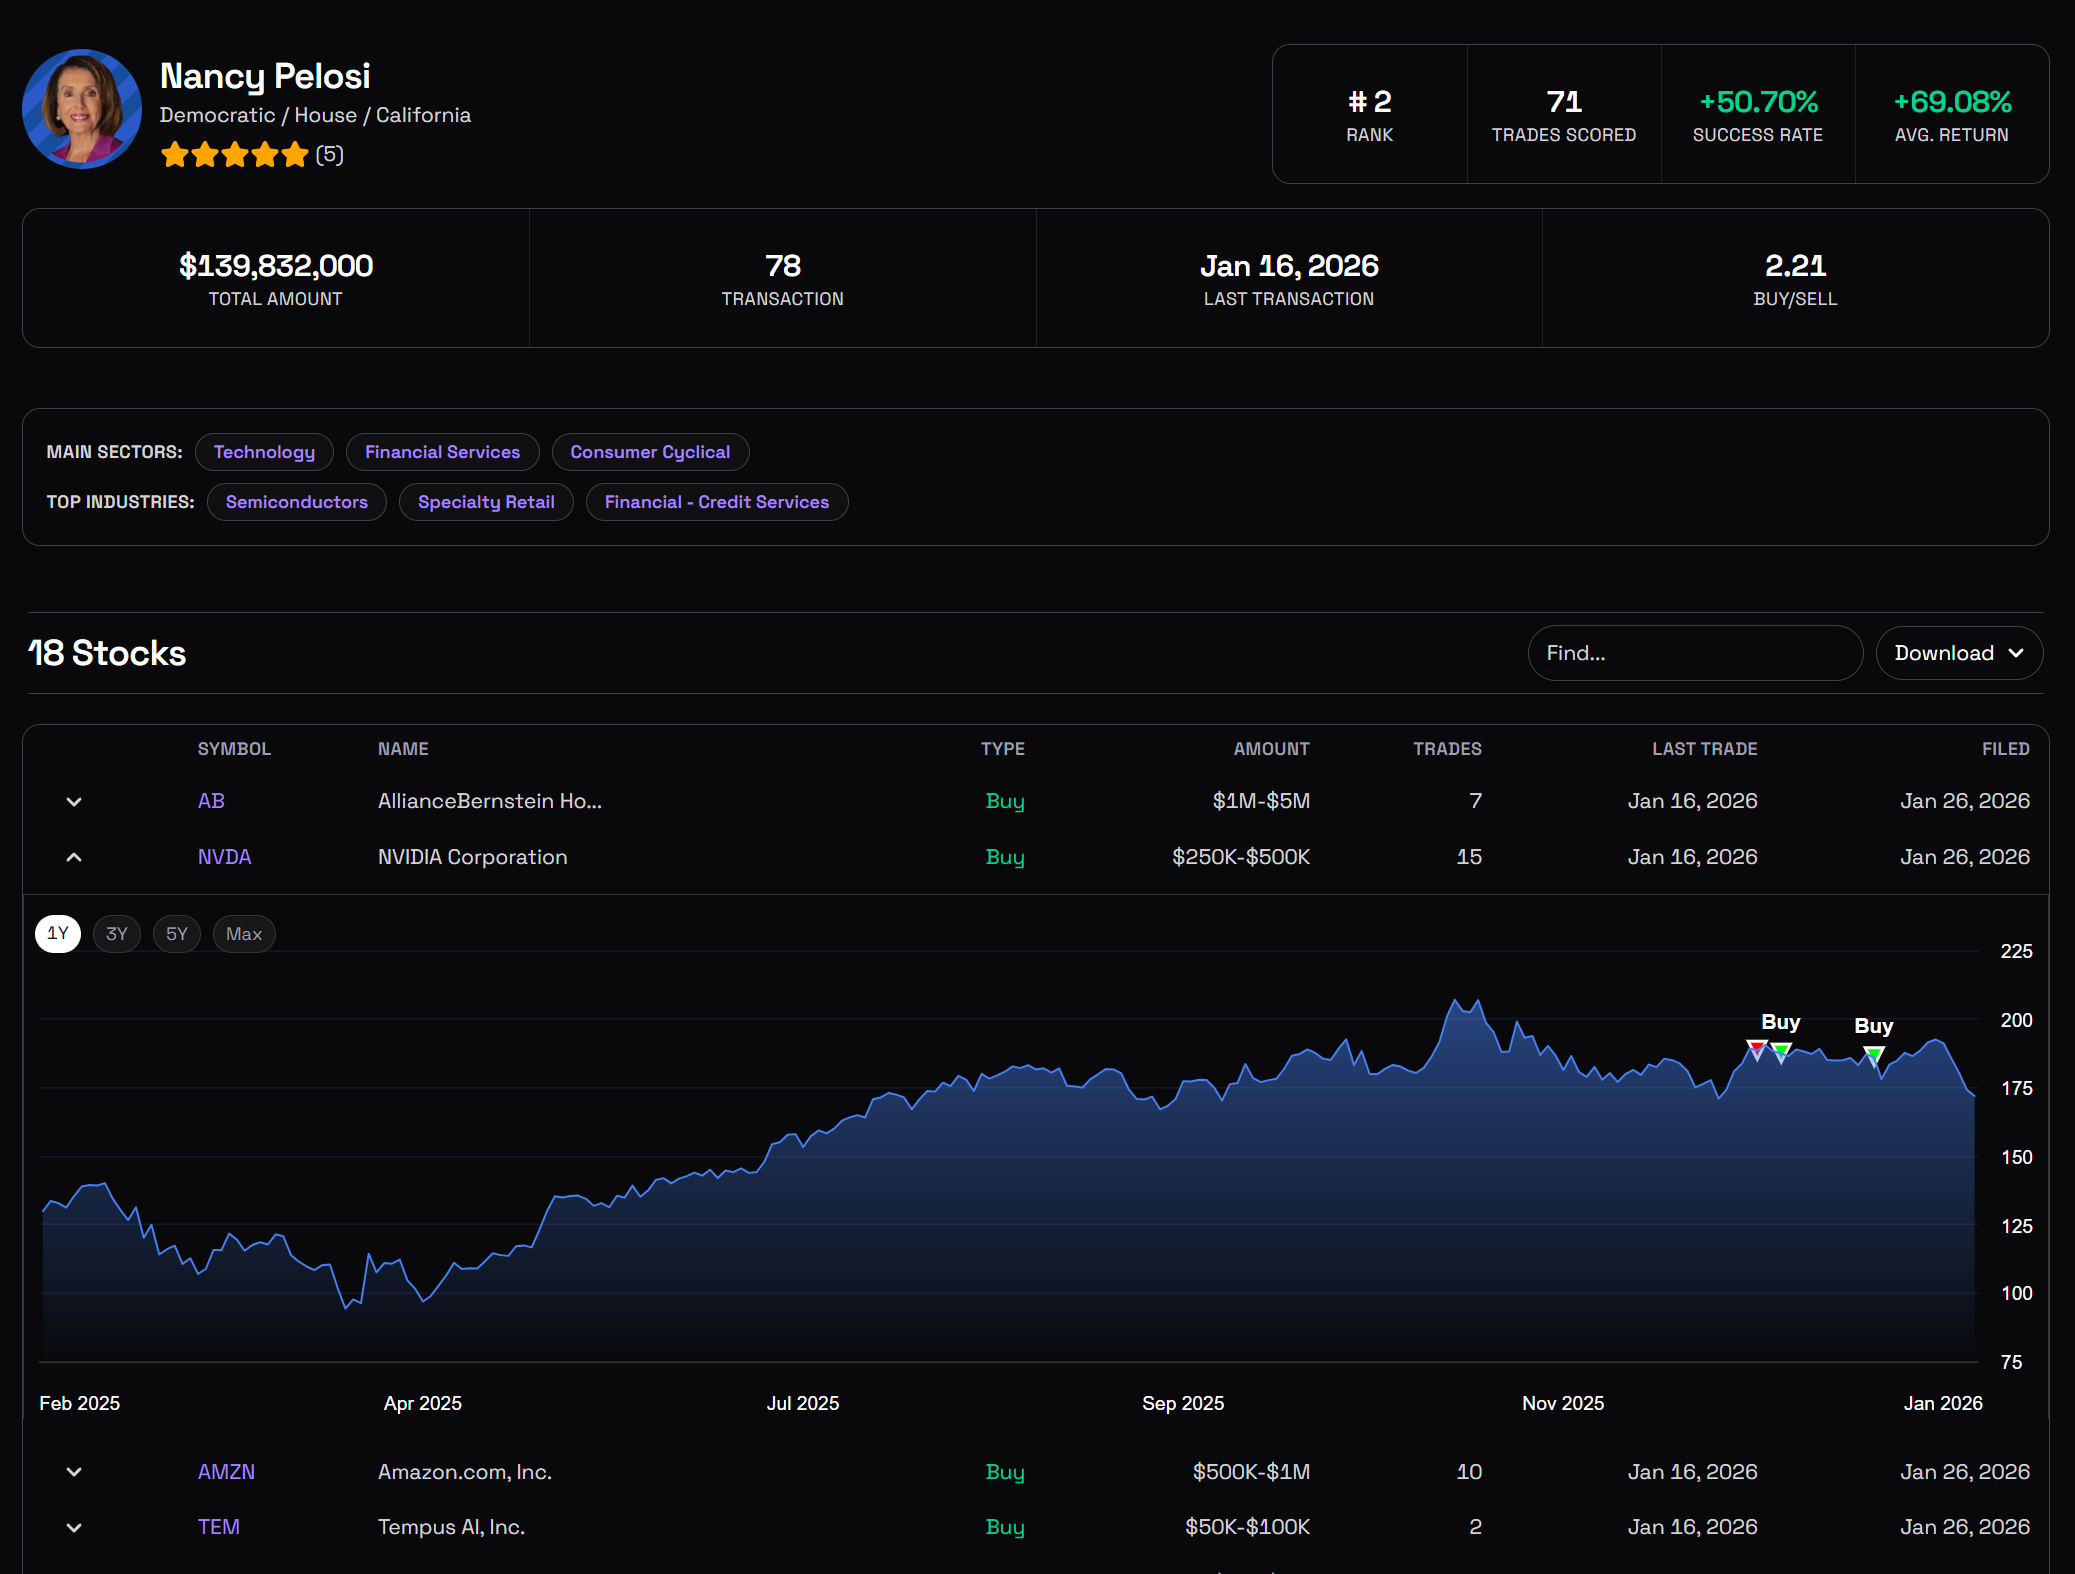The width and height of the screenshot is (2075, 1574).
Task: Click the $250K-$500K amount cell
Action: tap(1241, 857)
